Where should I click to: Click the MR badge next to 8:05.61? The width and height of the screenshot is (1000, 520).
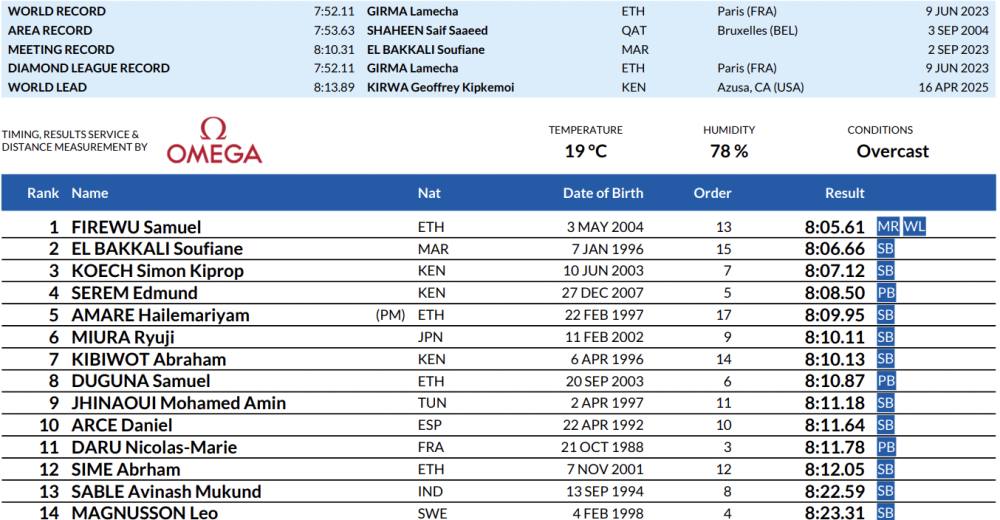click(888, 227)
